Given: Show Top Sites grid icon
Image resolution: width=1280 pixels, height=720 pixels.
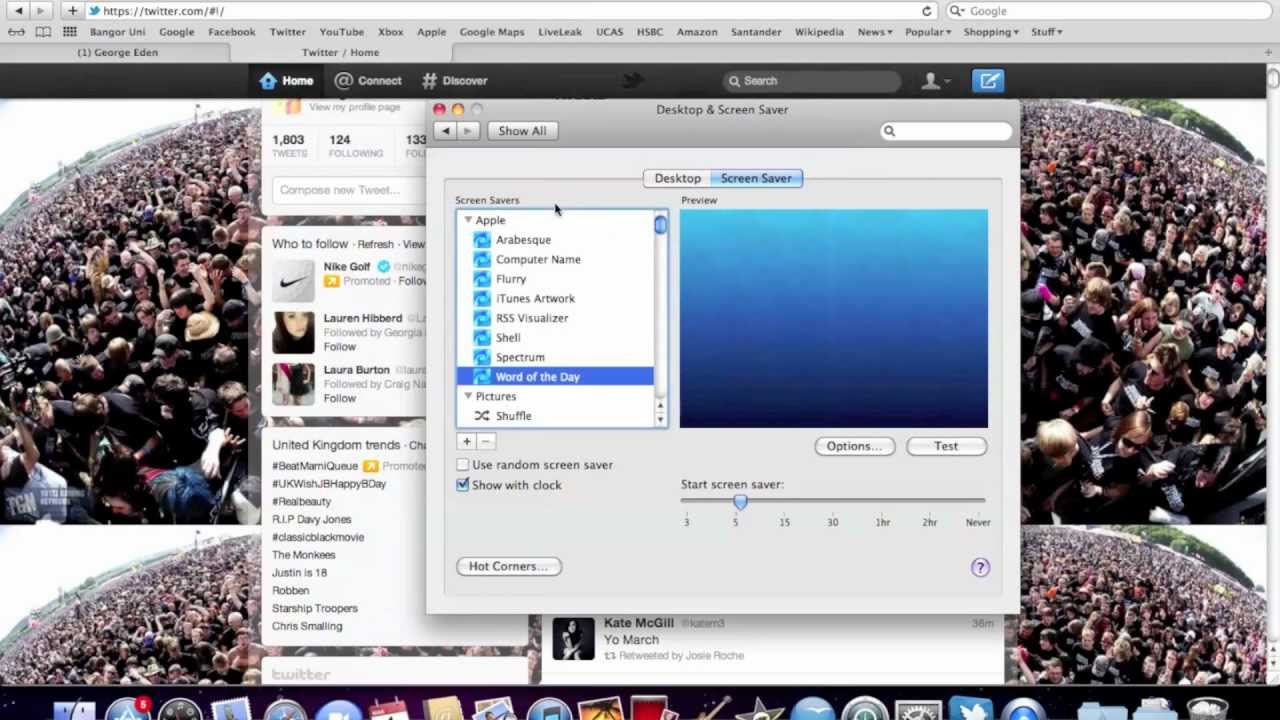Looking at the screenshot, I should (69, 32).
